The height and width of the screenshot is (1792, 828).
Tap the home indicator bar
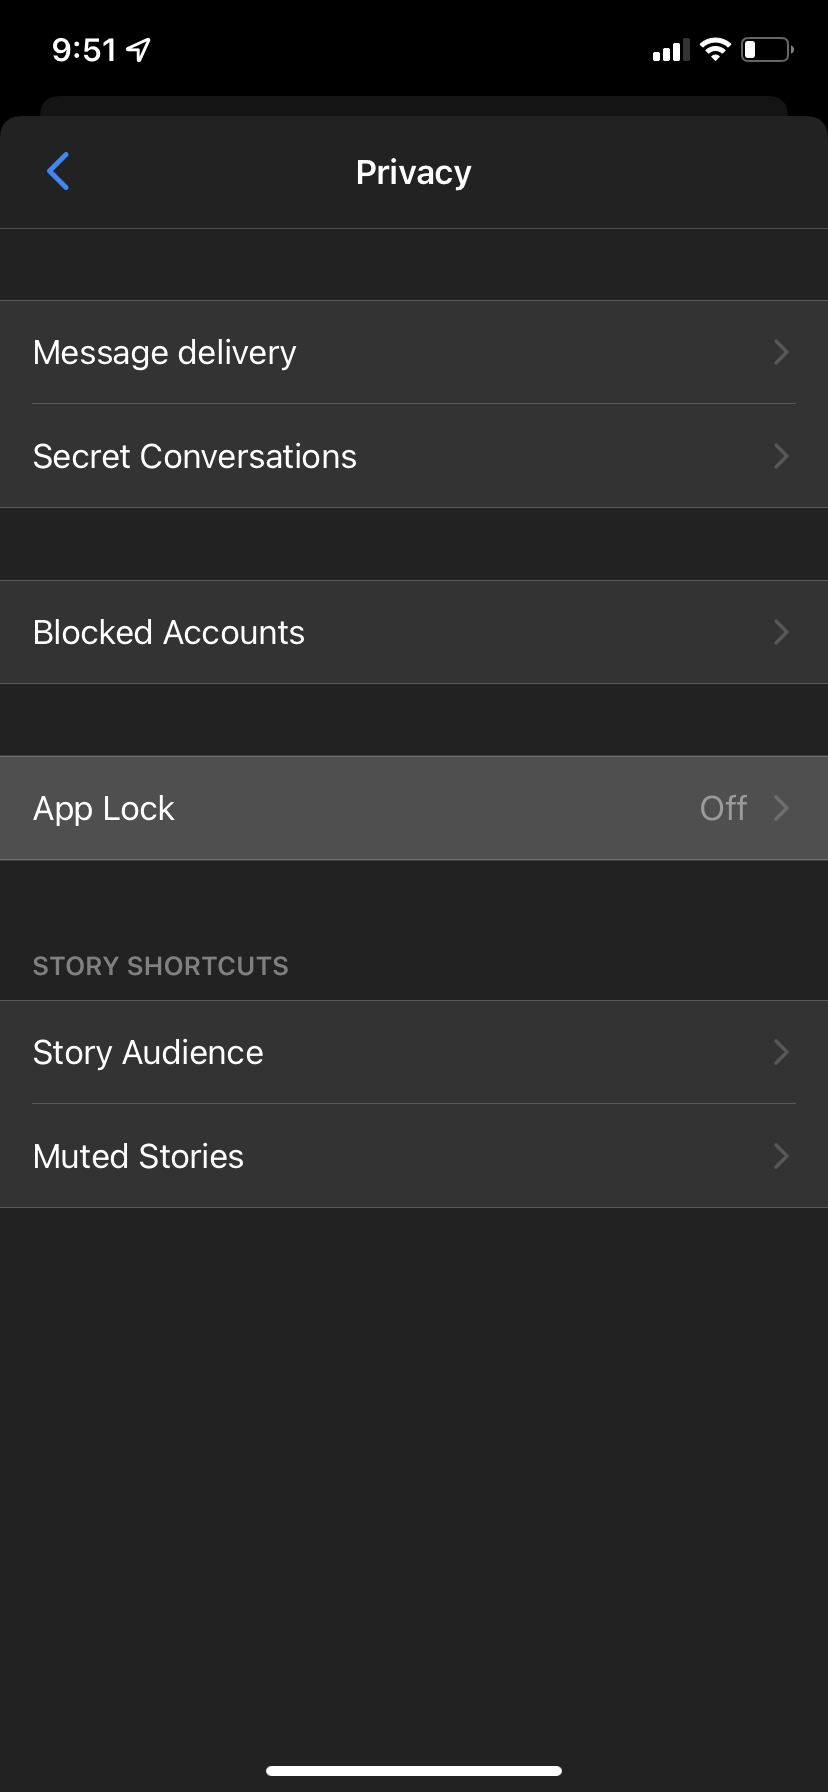tap(414, 1771)
